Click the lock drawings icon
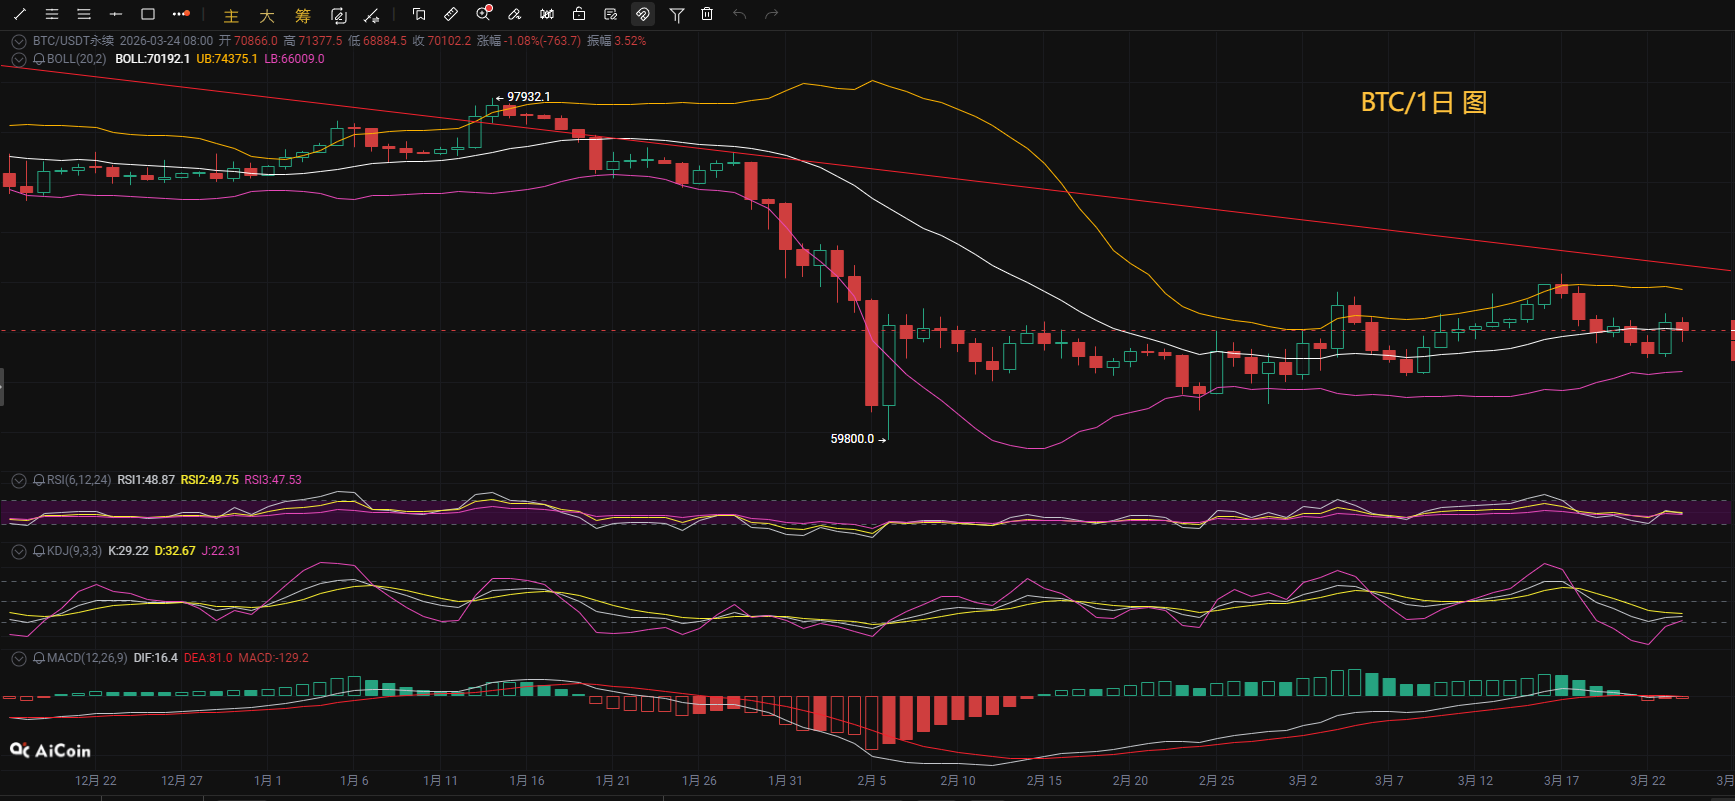 (579, 14)
